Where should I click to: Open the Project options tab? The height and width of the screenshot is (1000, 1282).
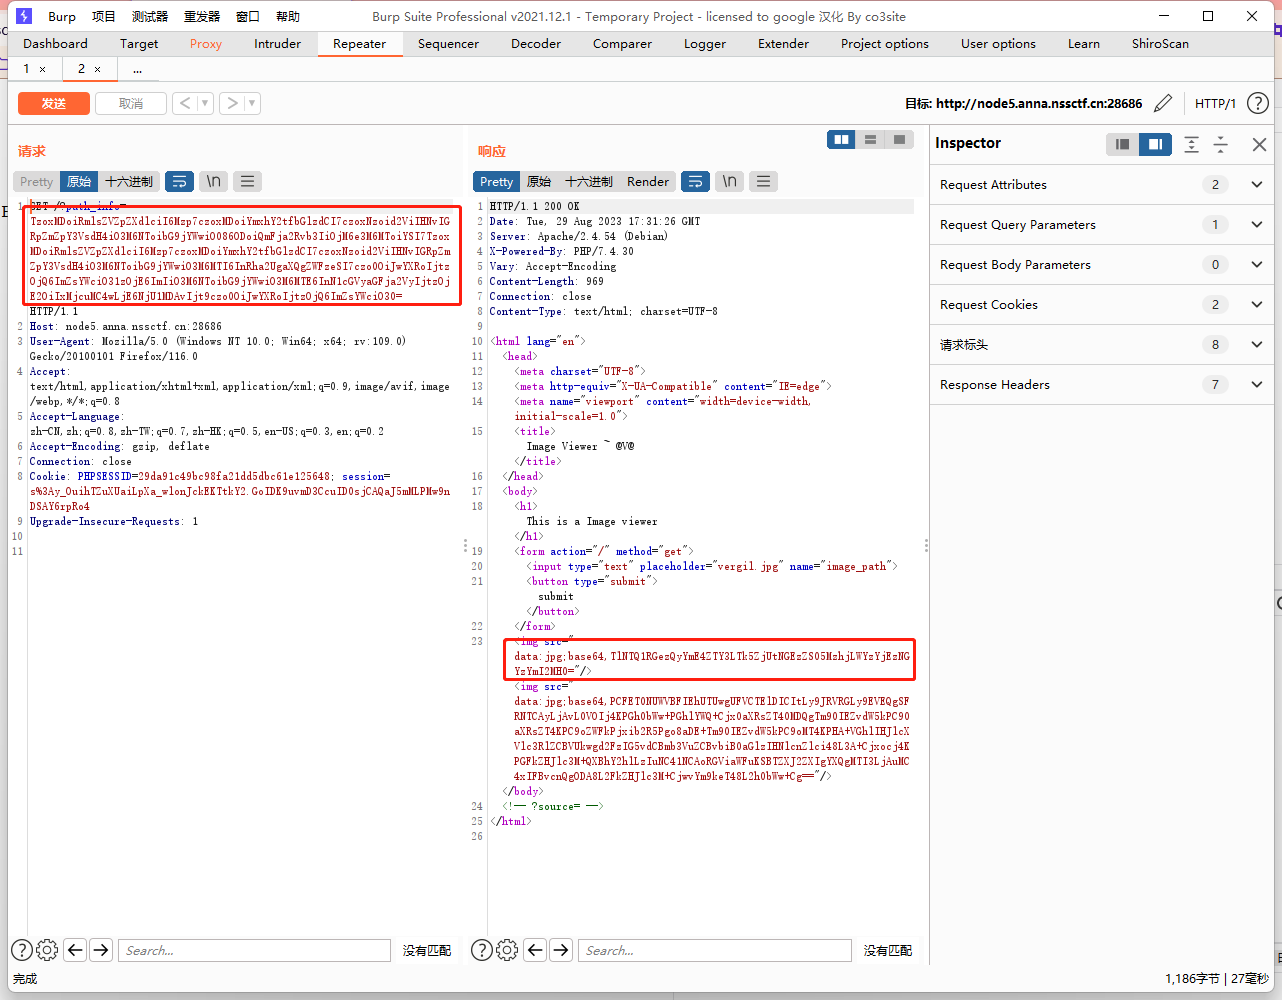885,44
